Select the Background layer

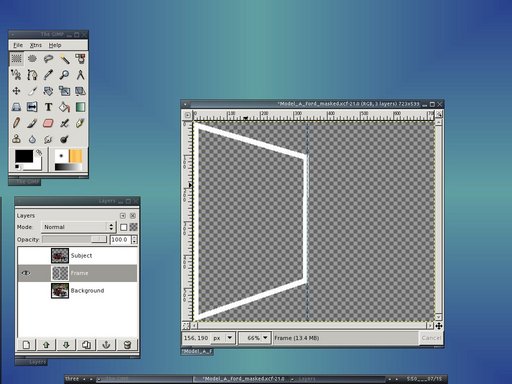[77, 291]
